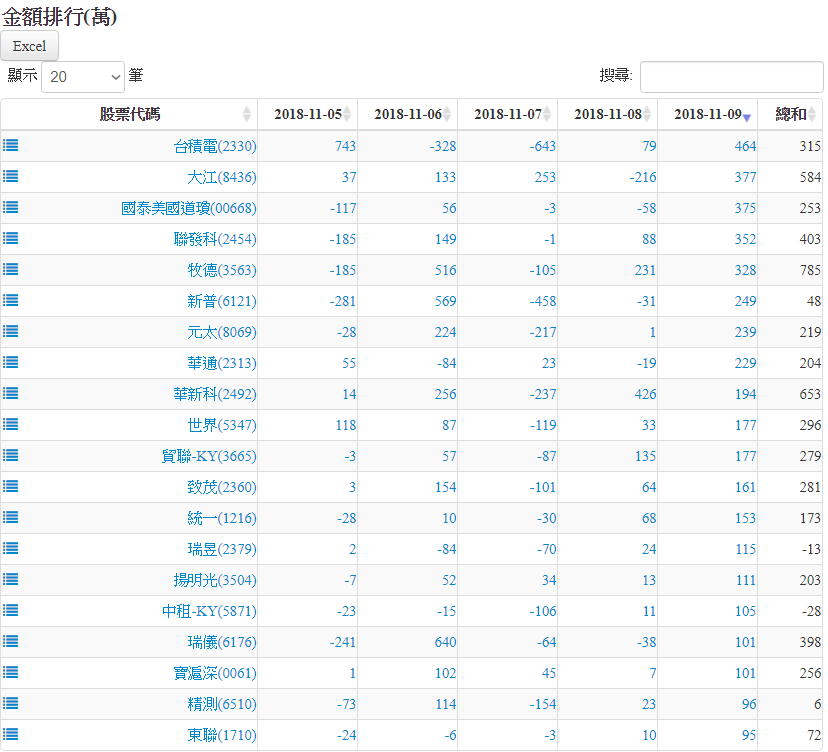Open the list icon for 華新科(2492)
828x752 pixels.
pos(11,393)
